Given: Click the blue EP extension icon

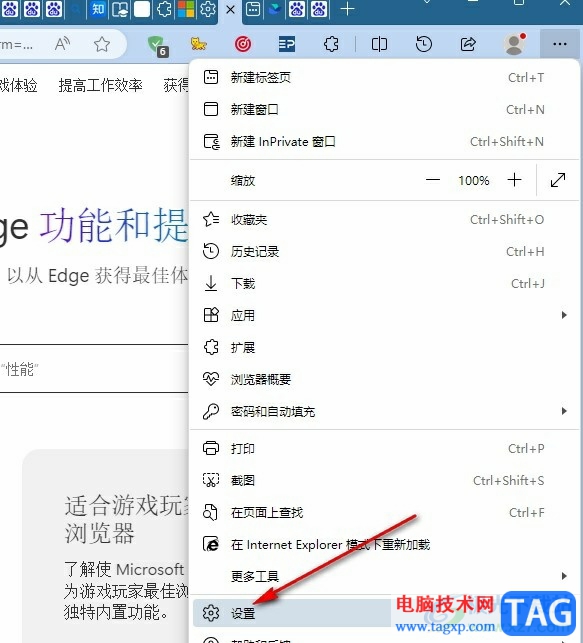Looking at the screenshot, I should [x=287, y=44].
